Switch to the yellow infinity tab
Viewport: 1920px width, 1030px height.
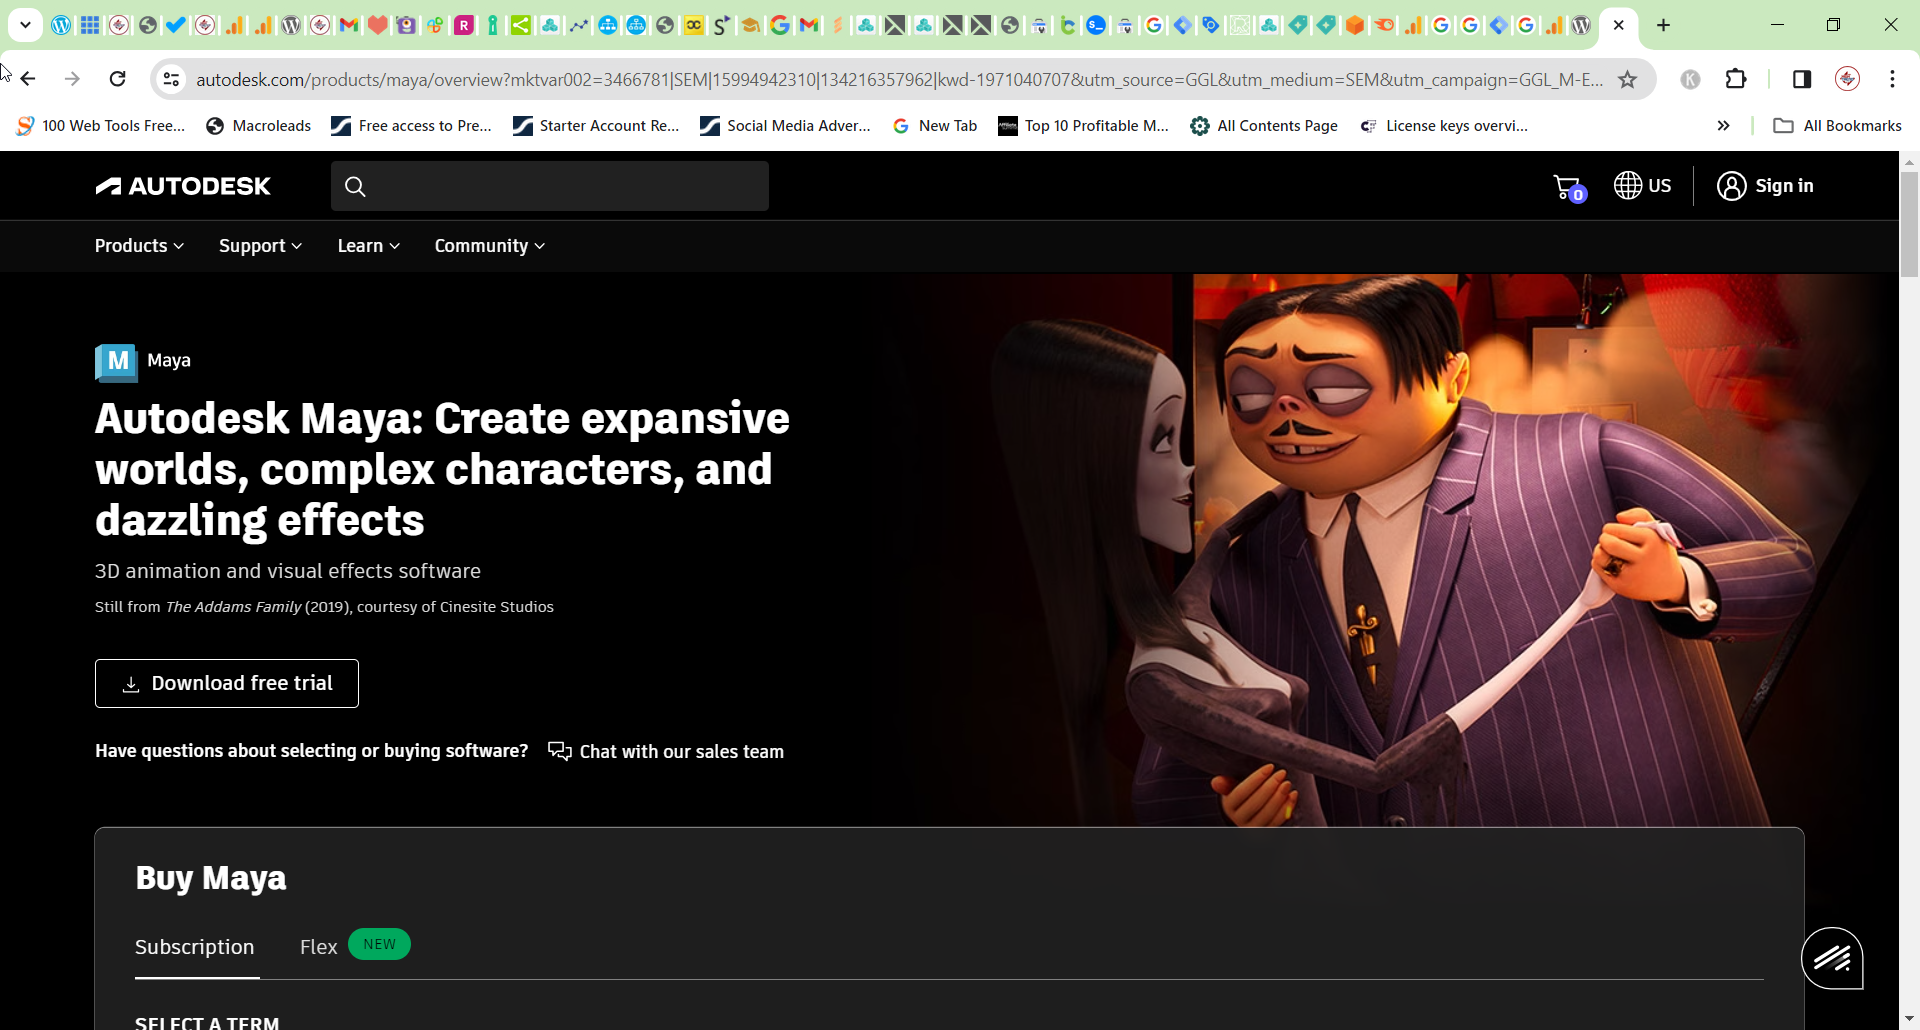pos(694,25)
